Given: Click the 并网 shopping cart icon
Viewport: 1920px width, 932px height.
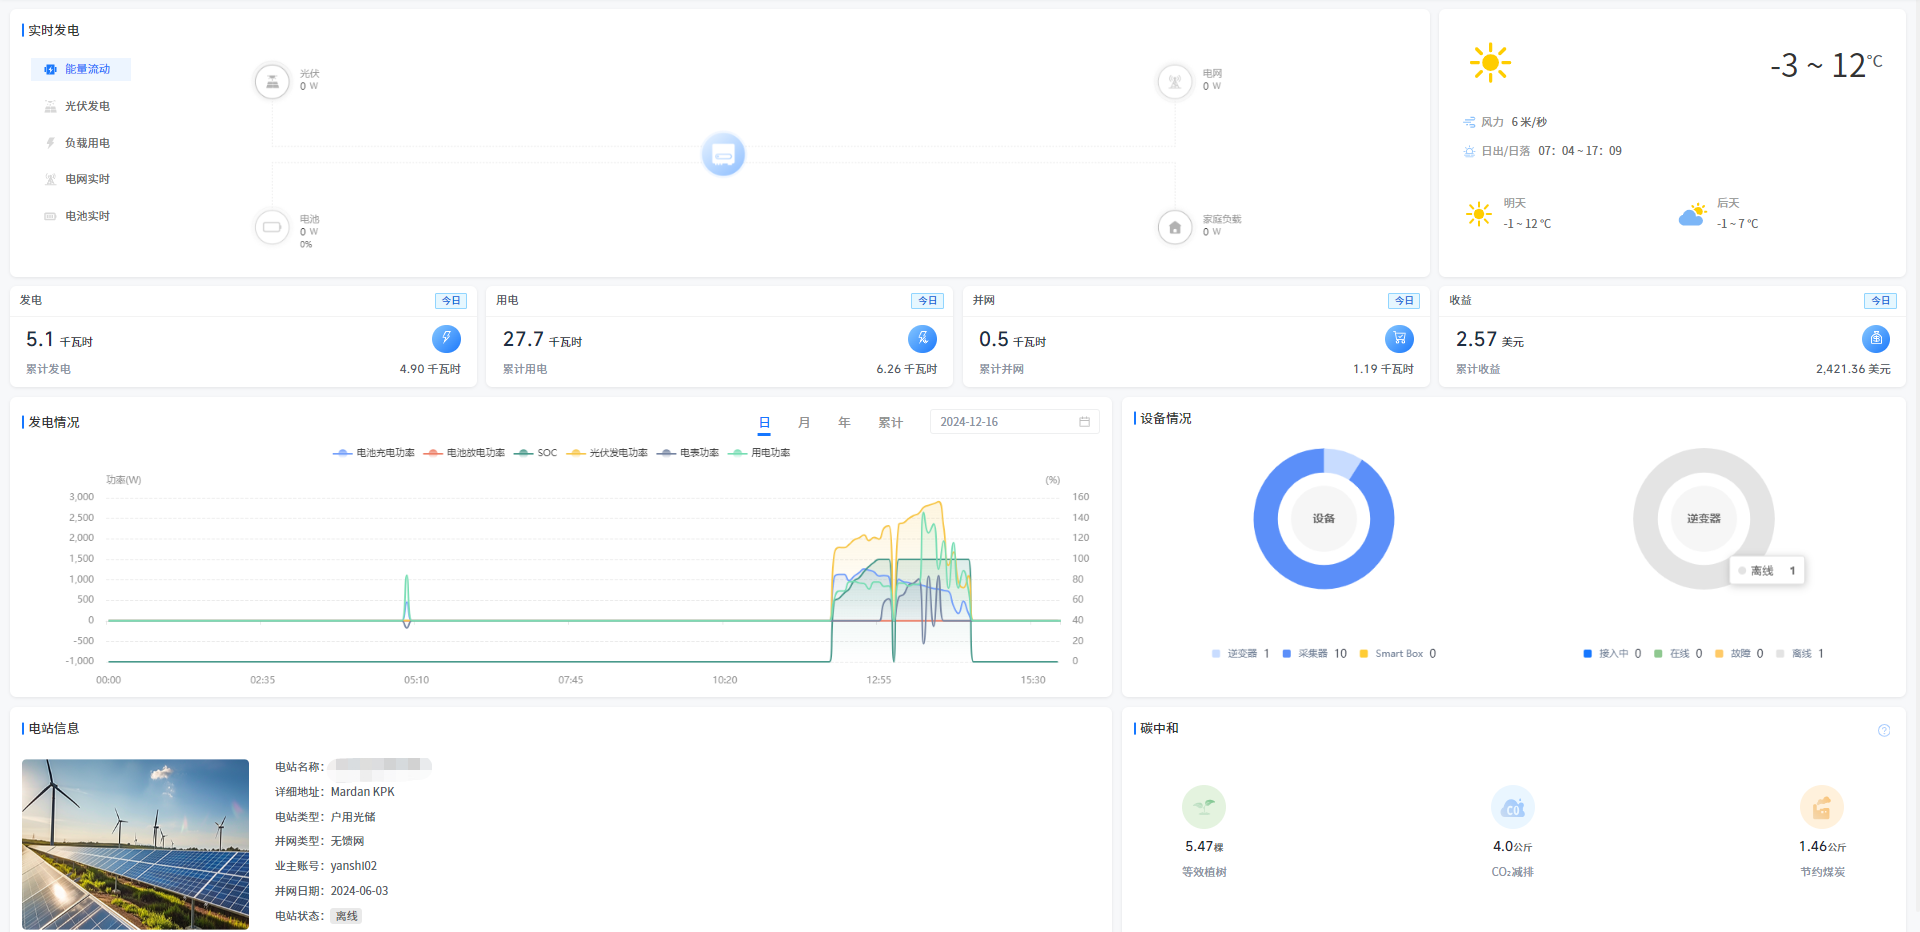Looking at the screenshot, I should [1399, 339].
